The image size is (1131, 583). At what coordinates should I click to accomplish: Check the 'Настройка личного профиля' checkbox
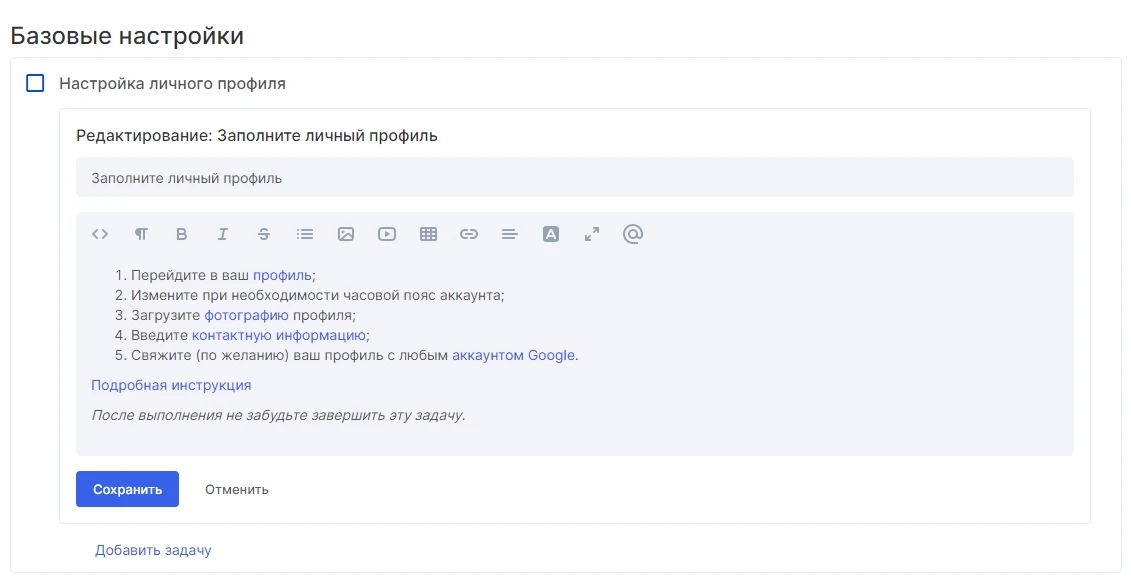(35, 83)
